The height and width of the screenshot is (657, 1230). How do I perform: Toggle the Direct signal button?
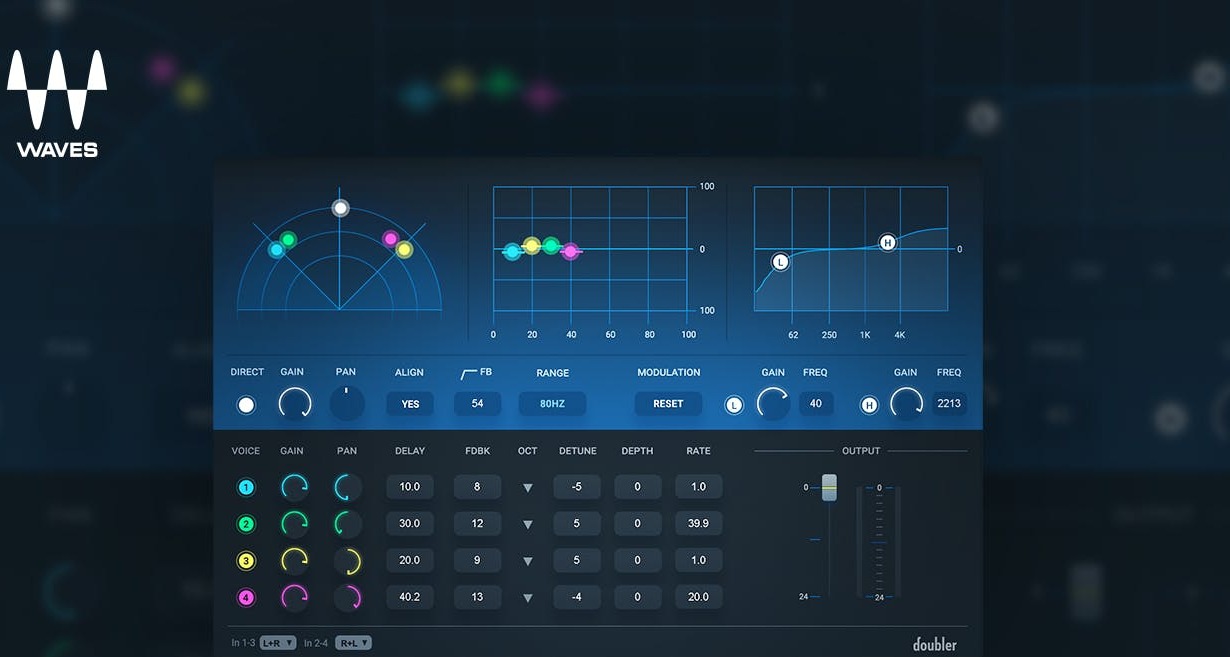(x=246, y=405)
